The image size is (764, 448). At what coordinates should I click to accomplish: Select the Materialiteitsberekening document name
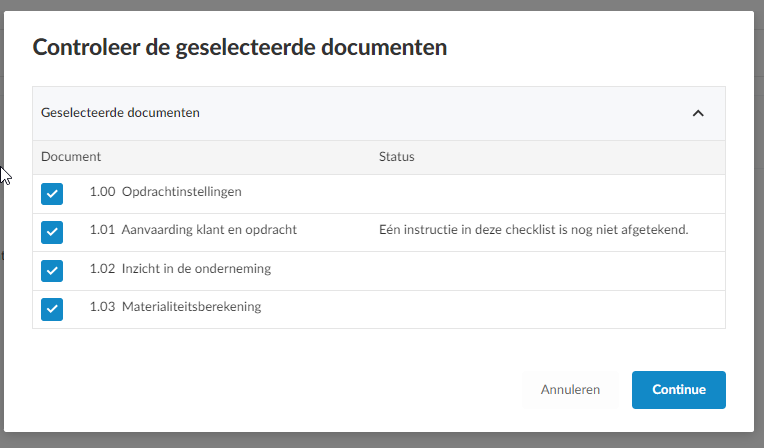[191, 307]
